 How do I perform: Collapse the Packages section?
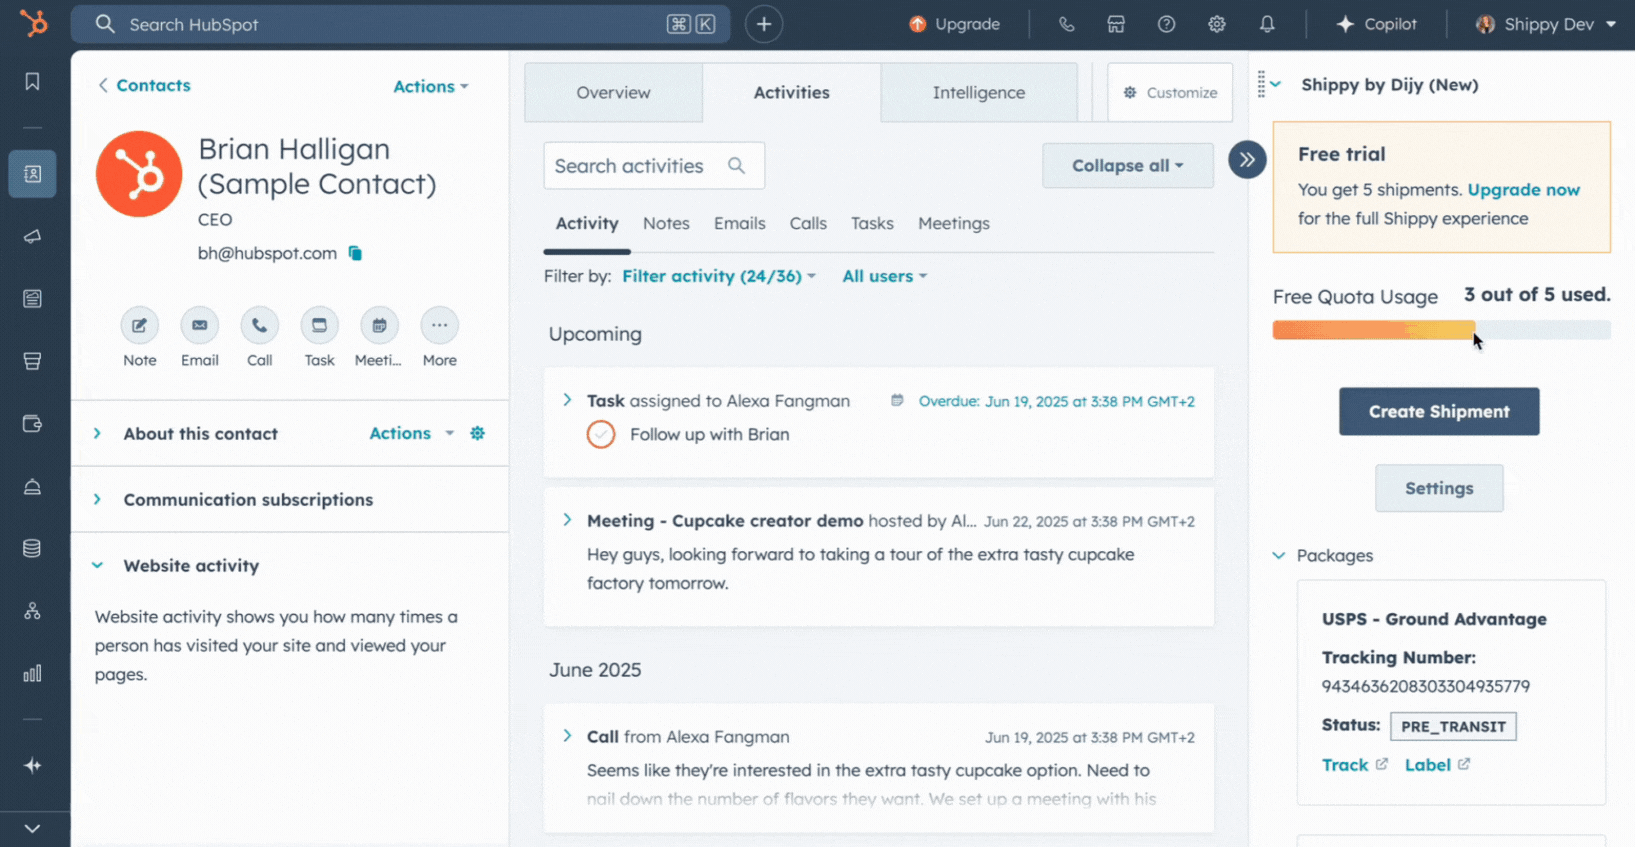tap(1279, 555)
